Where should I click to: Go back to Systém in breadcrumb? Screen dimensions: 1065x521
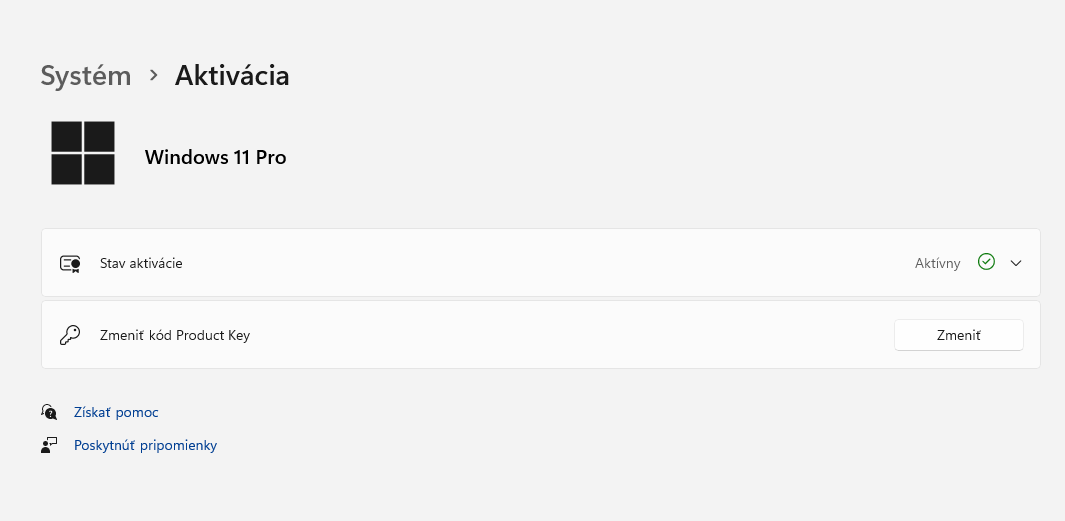(86, 75)
